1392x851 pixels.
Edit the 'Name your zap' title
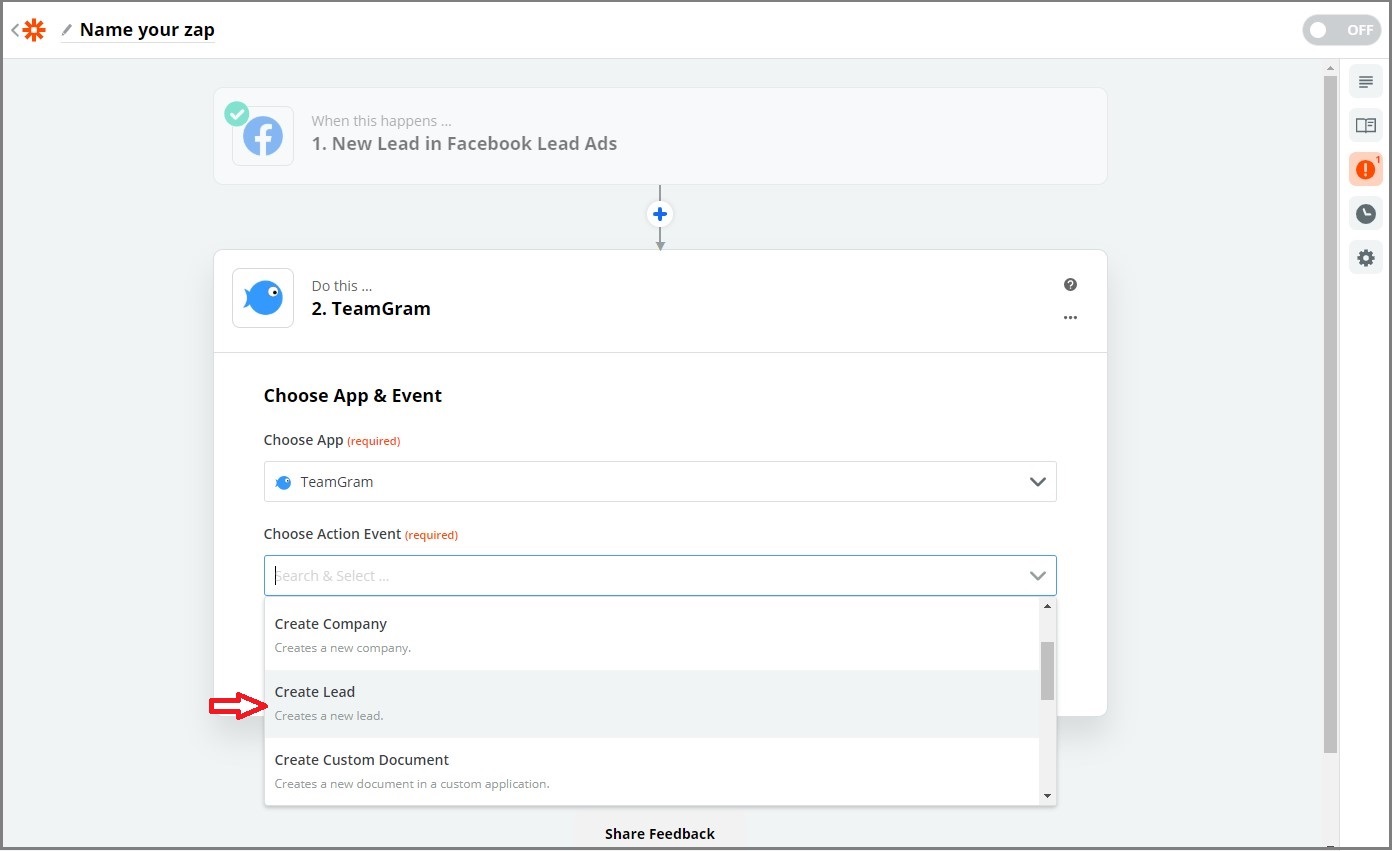click(147, 29)
